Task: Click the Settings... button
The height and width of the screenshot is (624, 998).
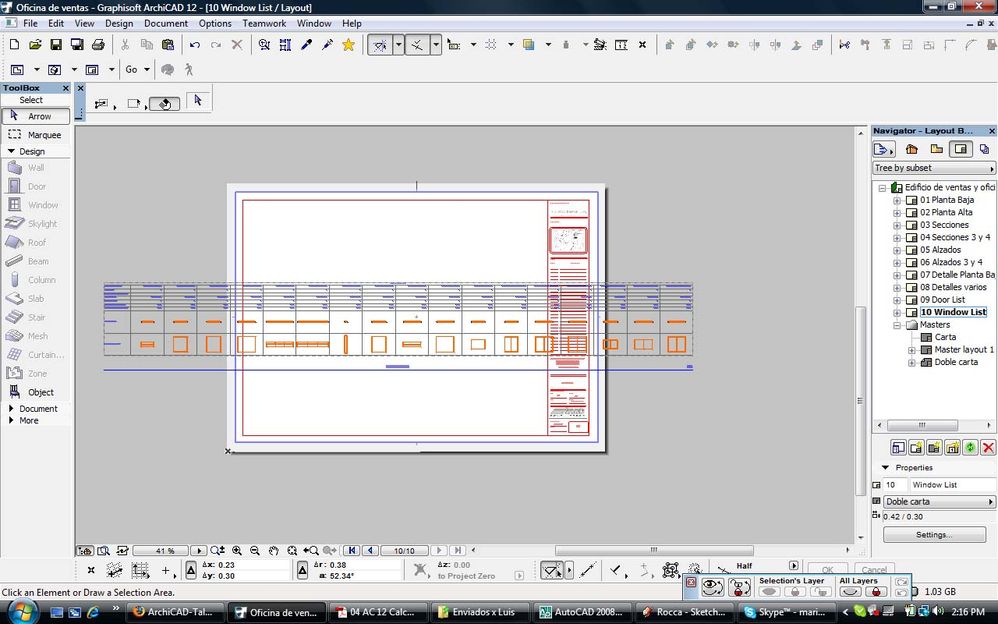Action: 934,535
